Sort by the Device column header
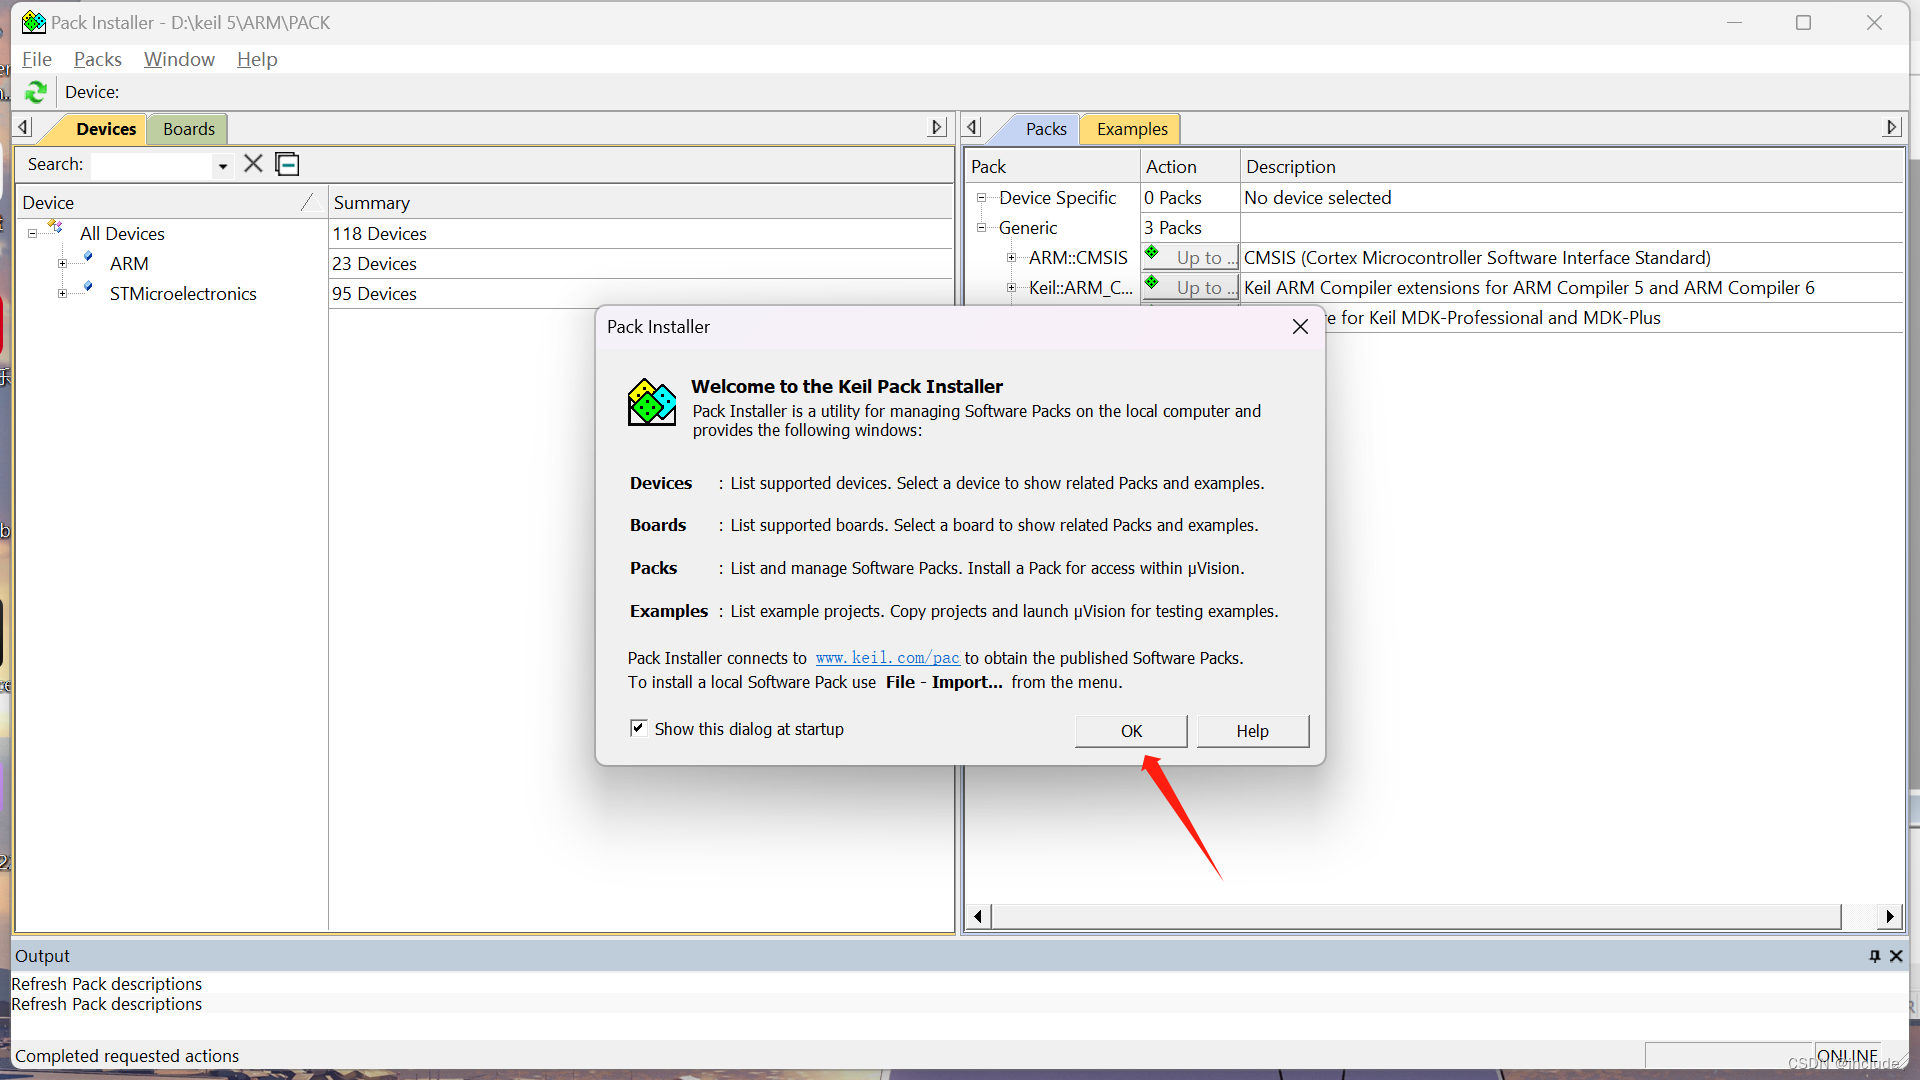 pyautogui.click(x=172, y=203)
